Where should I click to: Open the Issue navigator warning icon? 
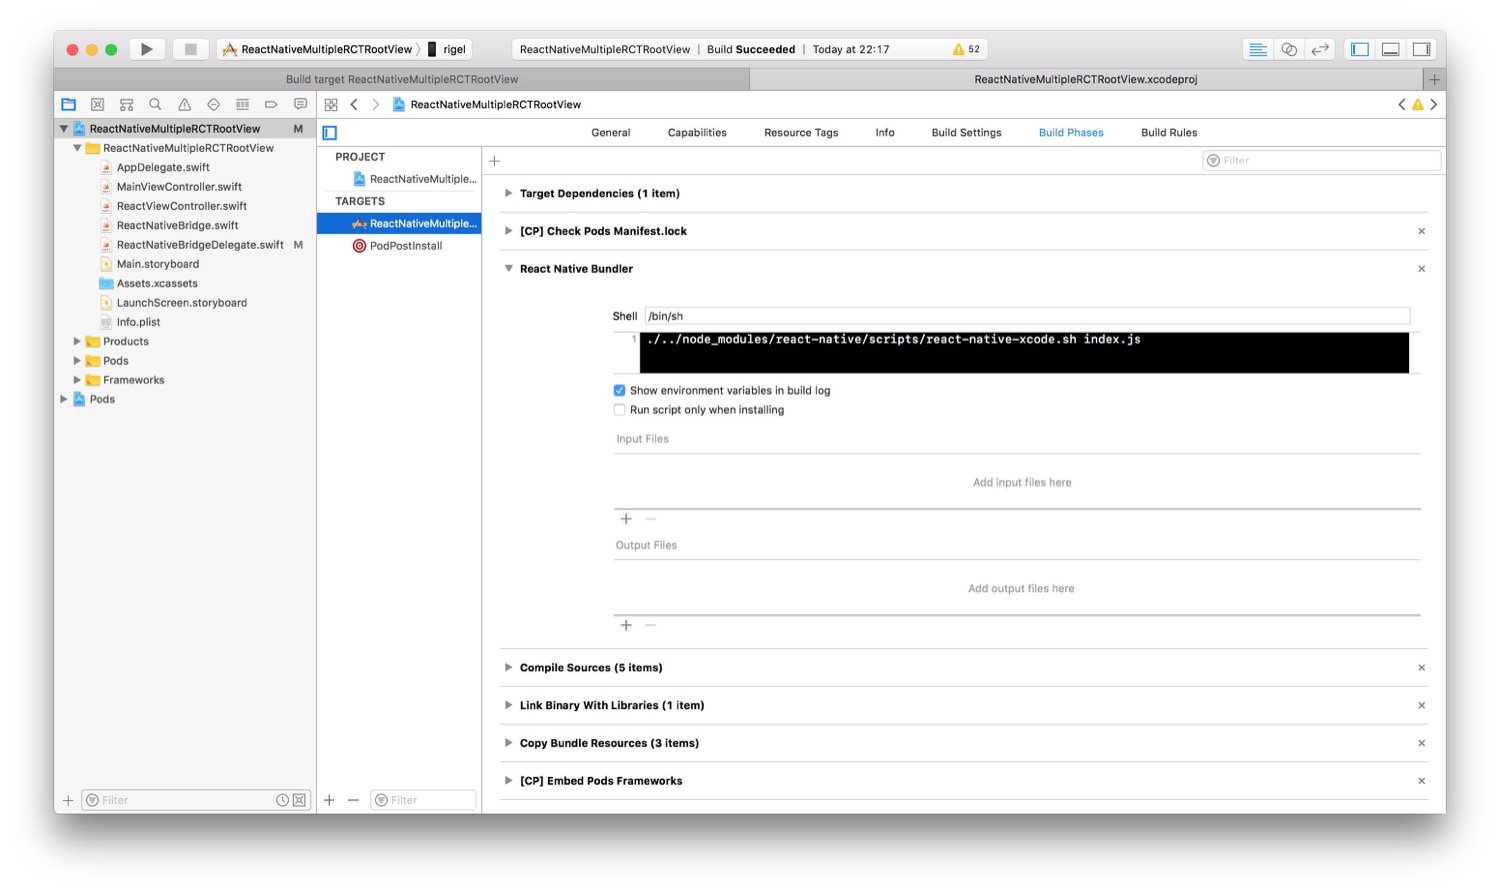(x=184, y=104)
